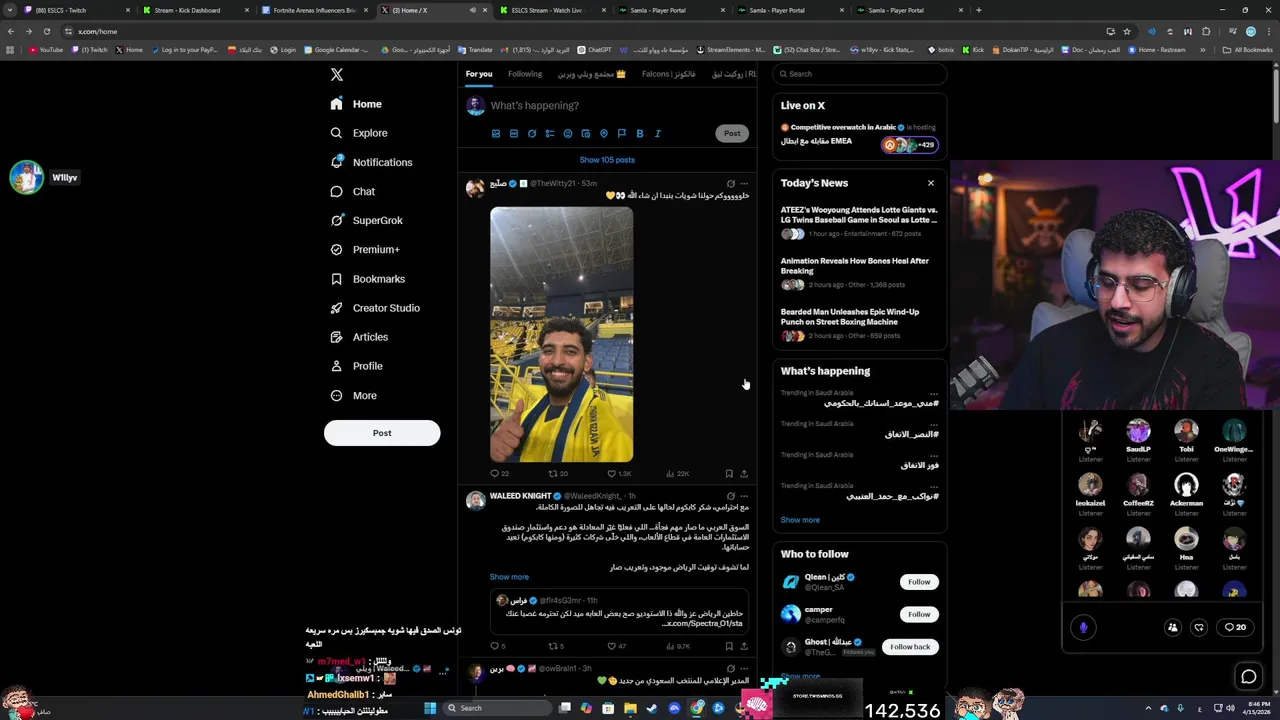Add media image to the new post

pyautogui.click(x=496, y=133)
